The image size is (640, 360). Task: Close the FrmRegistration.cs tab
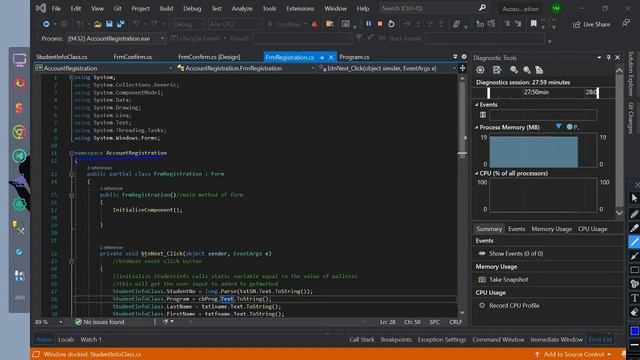(331, 58)
